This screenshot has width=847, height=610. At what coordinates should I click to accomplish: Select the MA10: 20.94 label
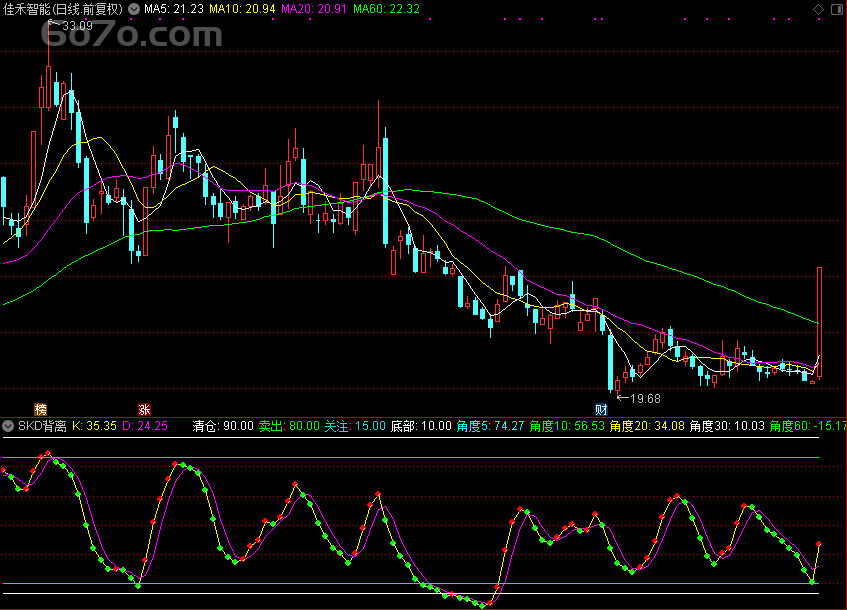click(x=242, y=9)
